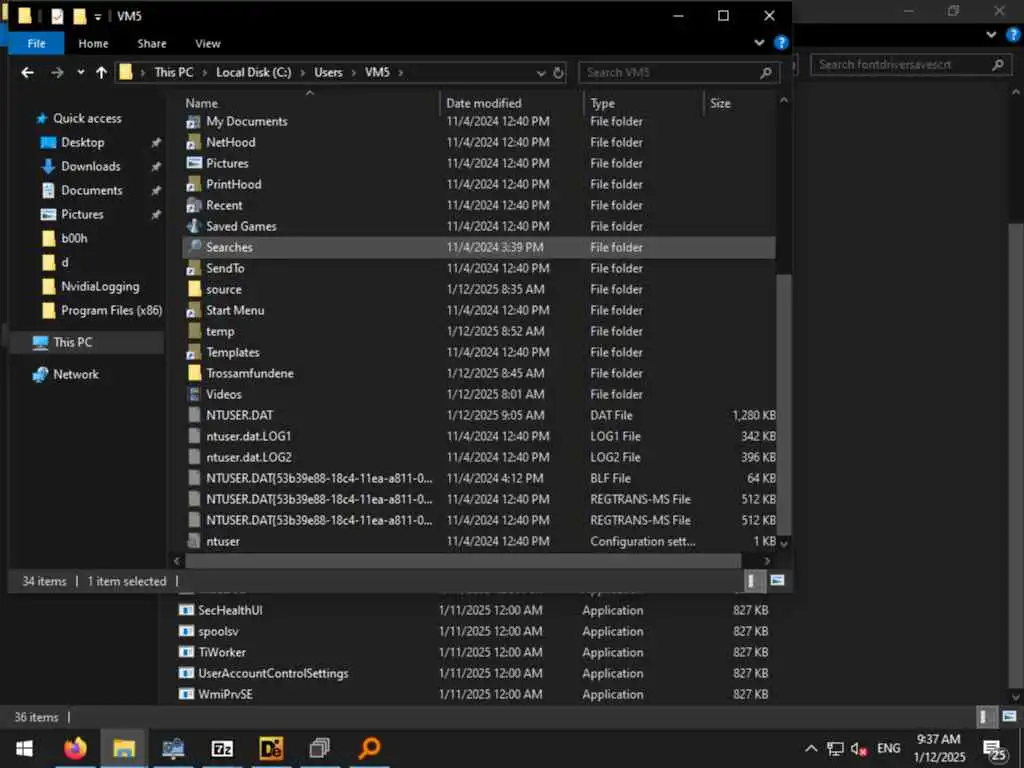Viewport: 1024px width, 768px height.
Task: Sort by Date modified column
Action: pyautogui.click(x=483, y=103)
